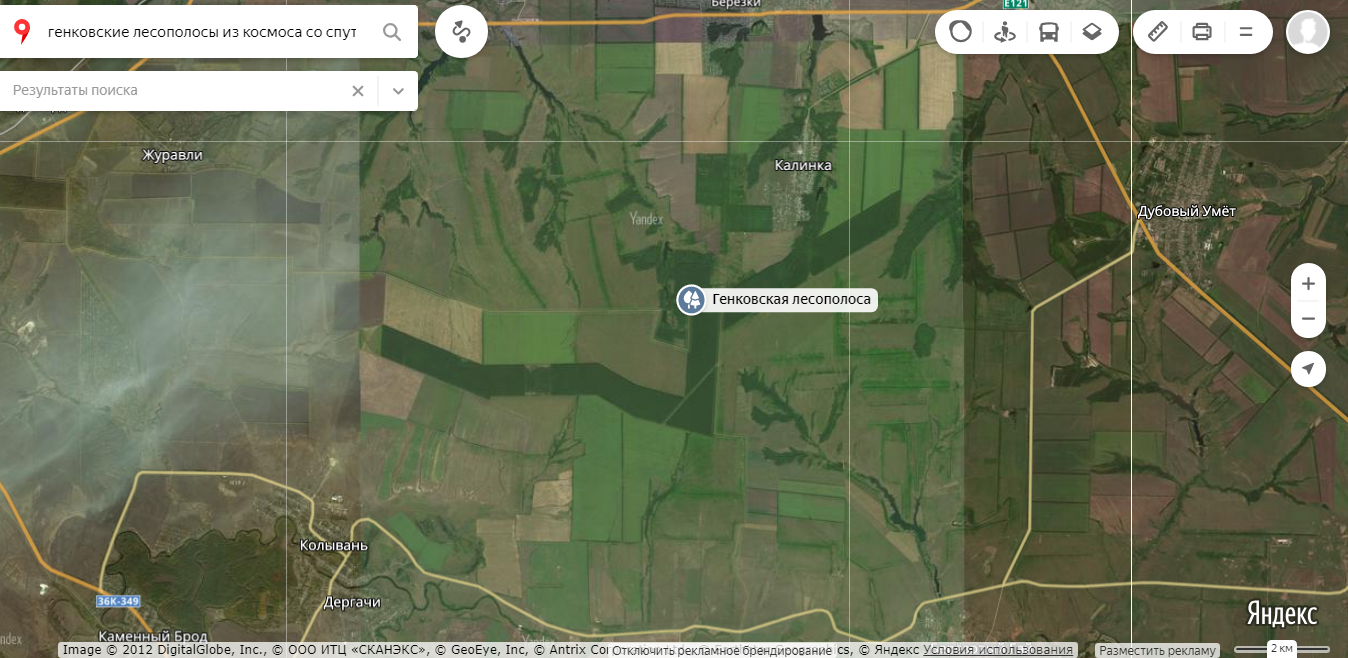The height and width of the screenshot is (658, 1348).
Task: Click the Yandex Maps red pin logo
Action: pos(21,32)
